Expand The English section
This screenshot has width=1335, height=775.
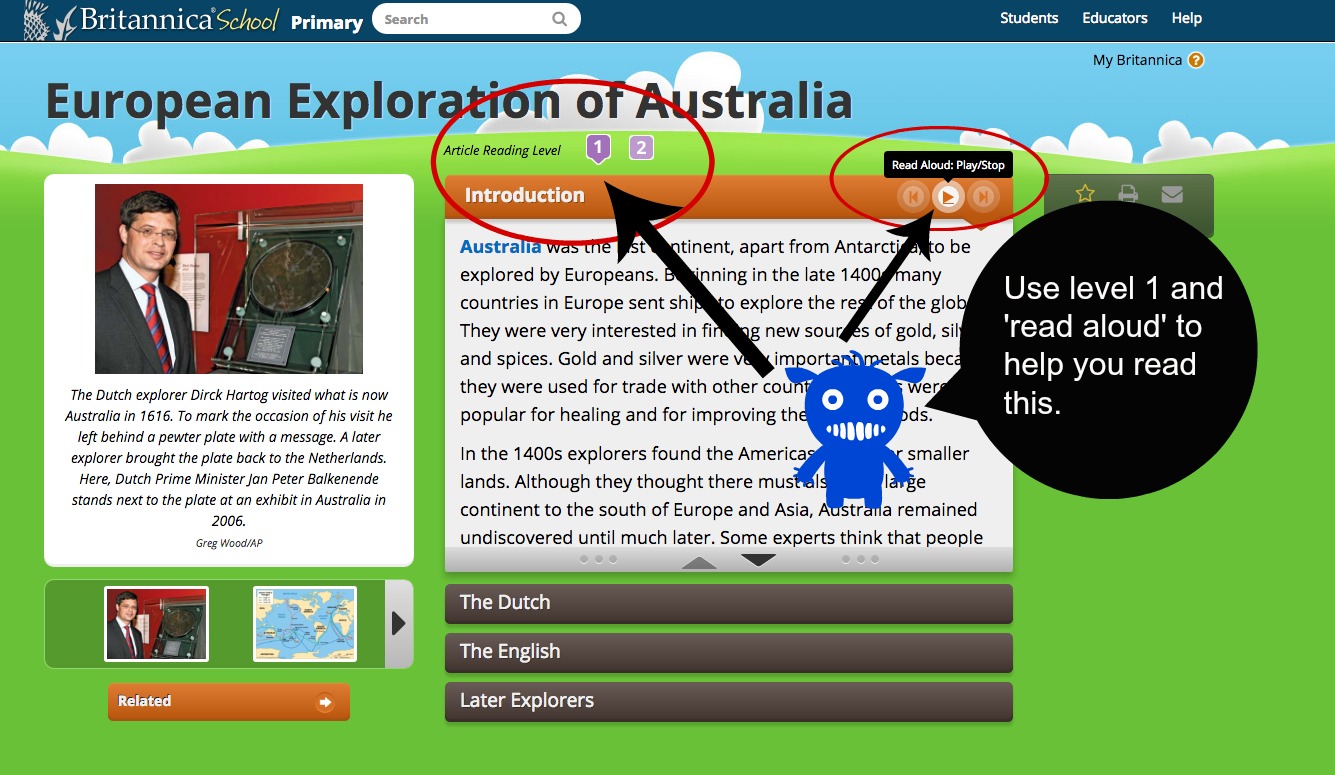[728, 652]
